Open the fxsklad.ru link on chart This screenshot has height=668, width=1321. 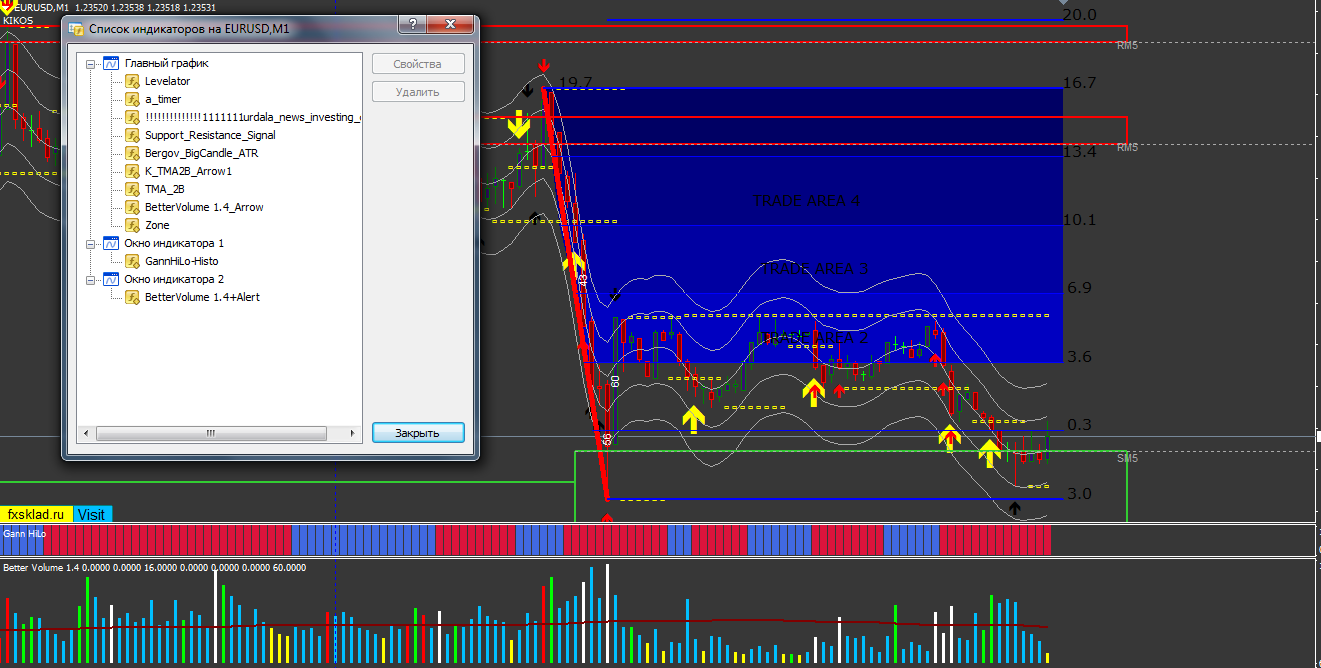coord(36,514)
